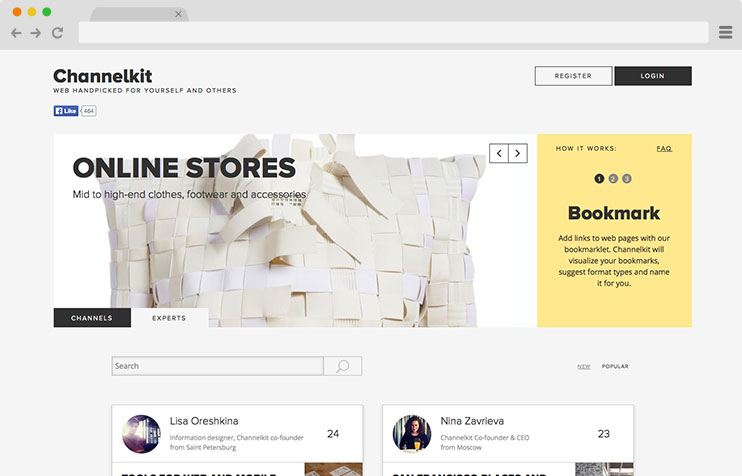This screenshot has height=476, width=742.
Task: Open the FAQ link
Action: [x=664, y=149]
